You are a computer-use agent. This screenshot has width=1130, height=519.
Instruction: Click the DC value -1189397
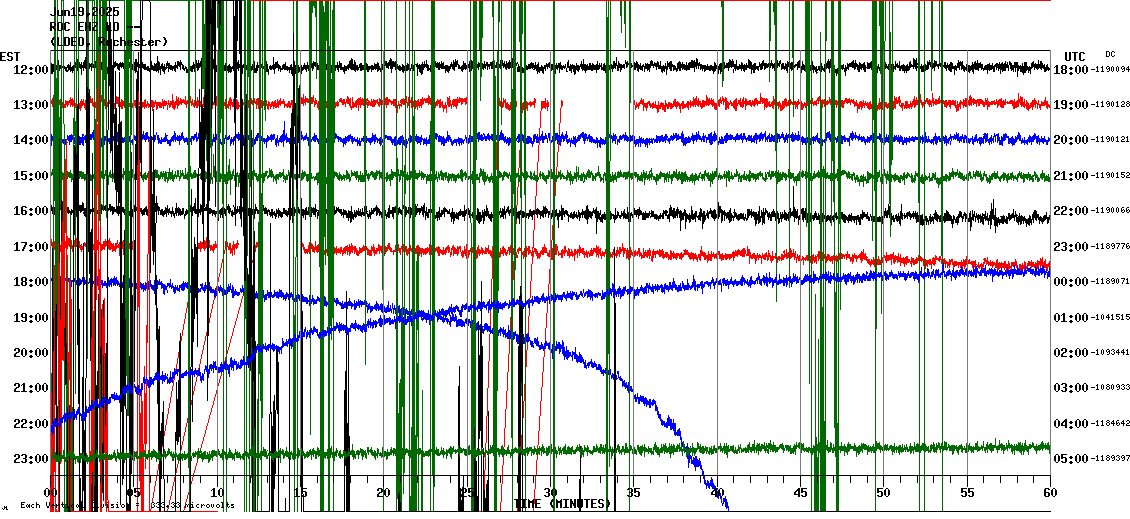pyautogui.click(x=1109, y=458)
